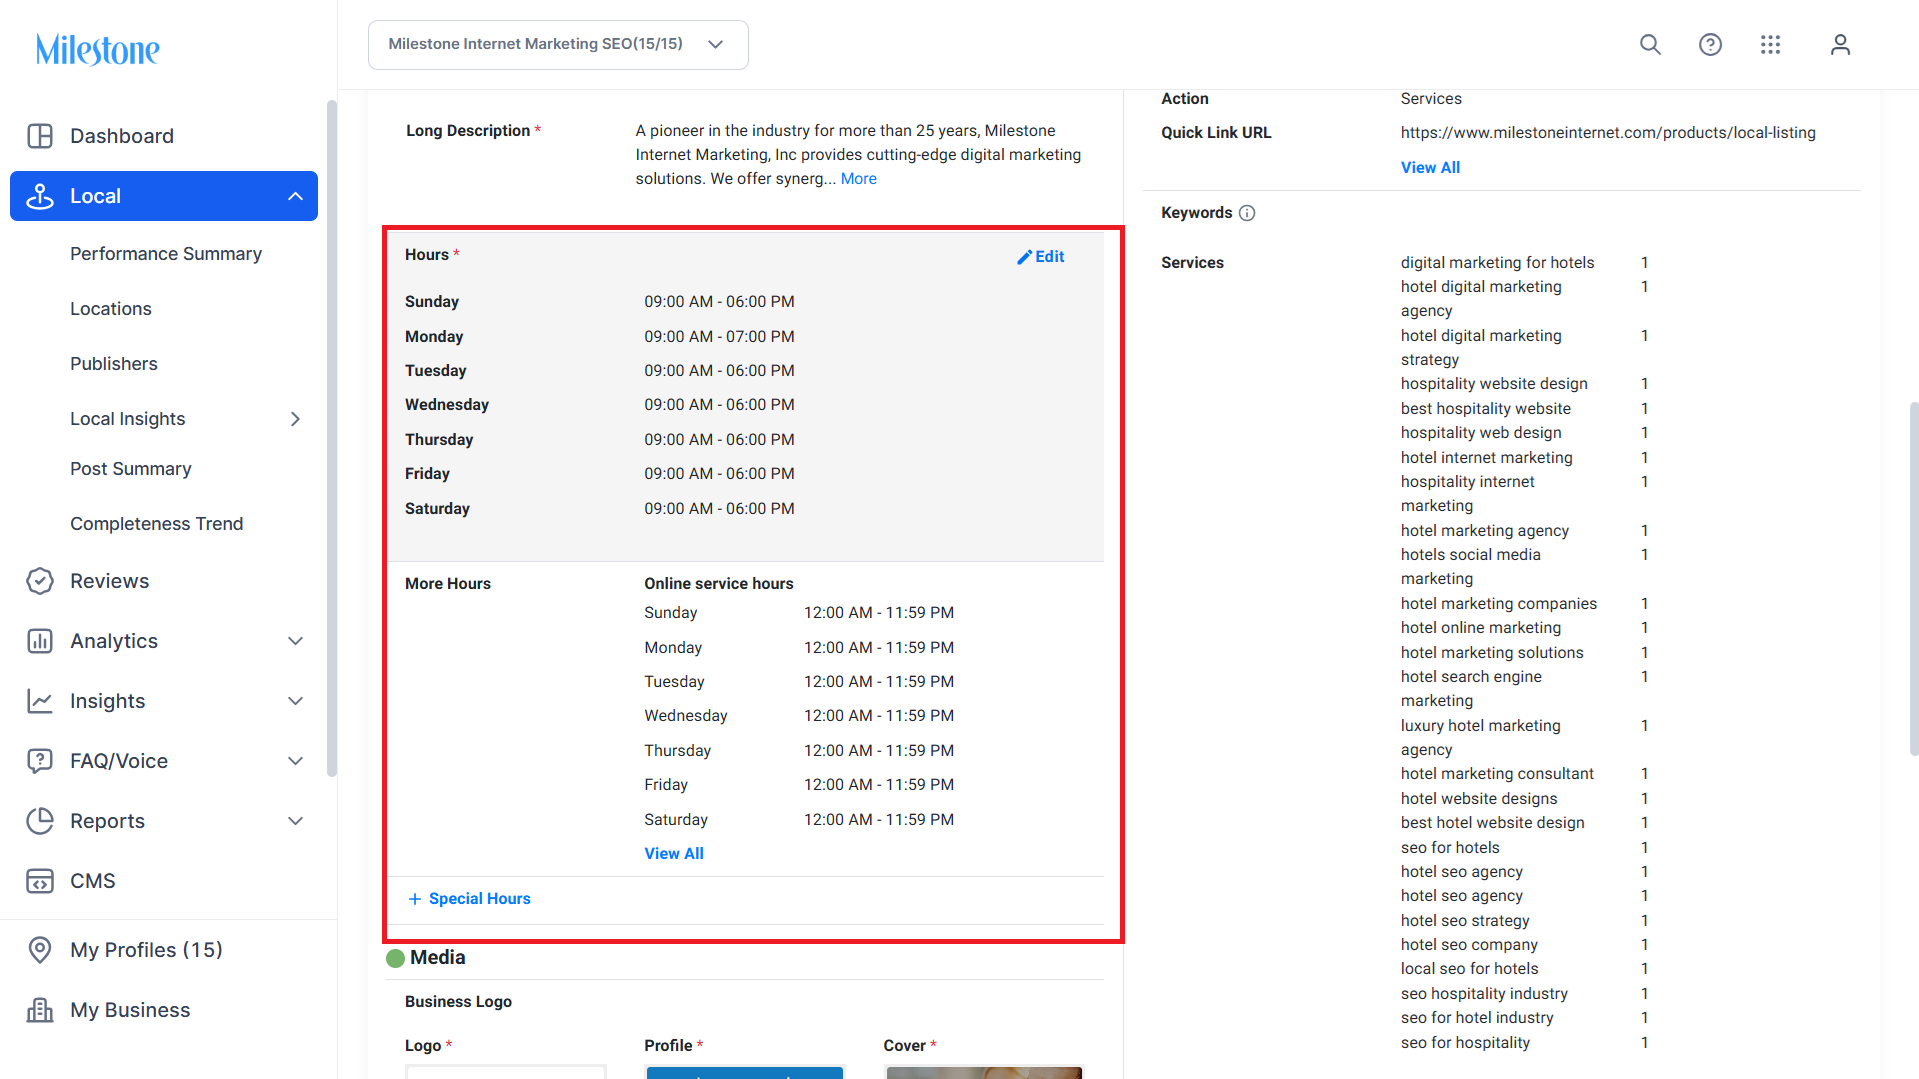Click the Reviews badge icon

point(40,581)
